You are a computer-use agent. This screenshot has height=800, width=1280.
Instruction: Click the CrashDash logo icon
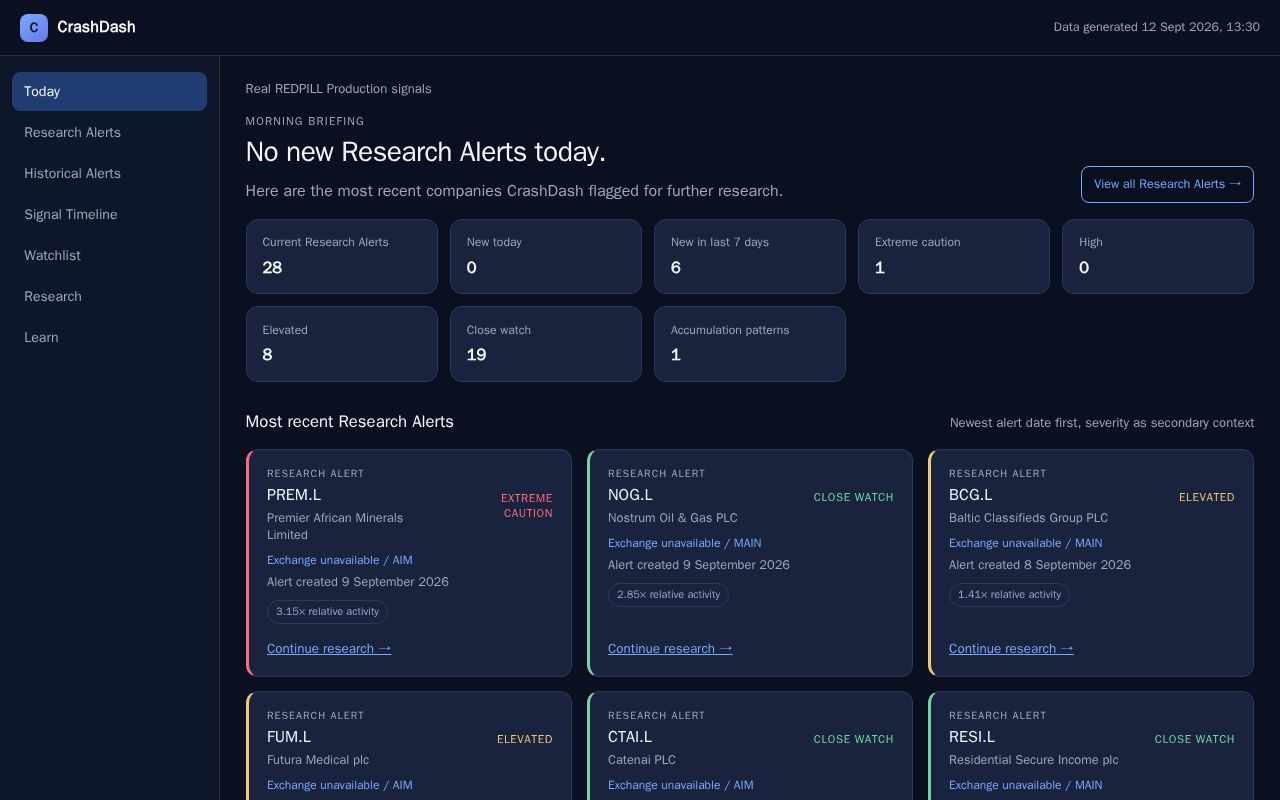coord(34,28)
